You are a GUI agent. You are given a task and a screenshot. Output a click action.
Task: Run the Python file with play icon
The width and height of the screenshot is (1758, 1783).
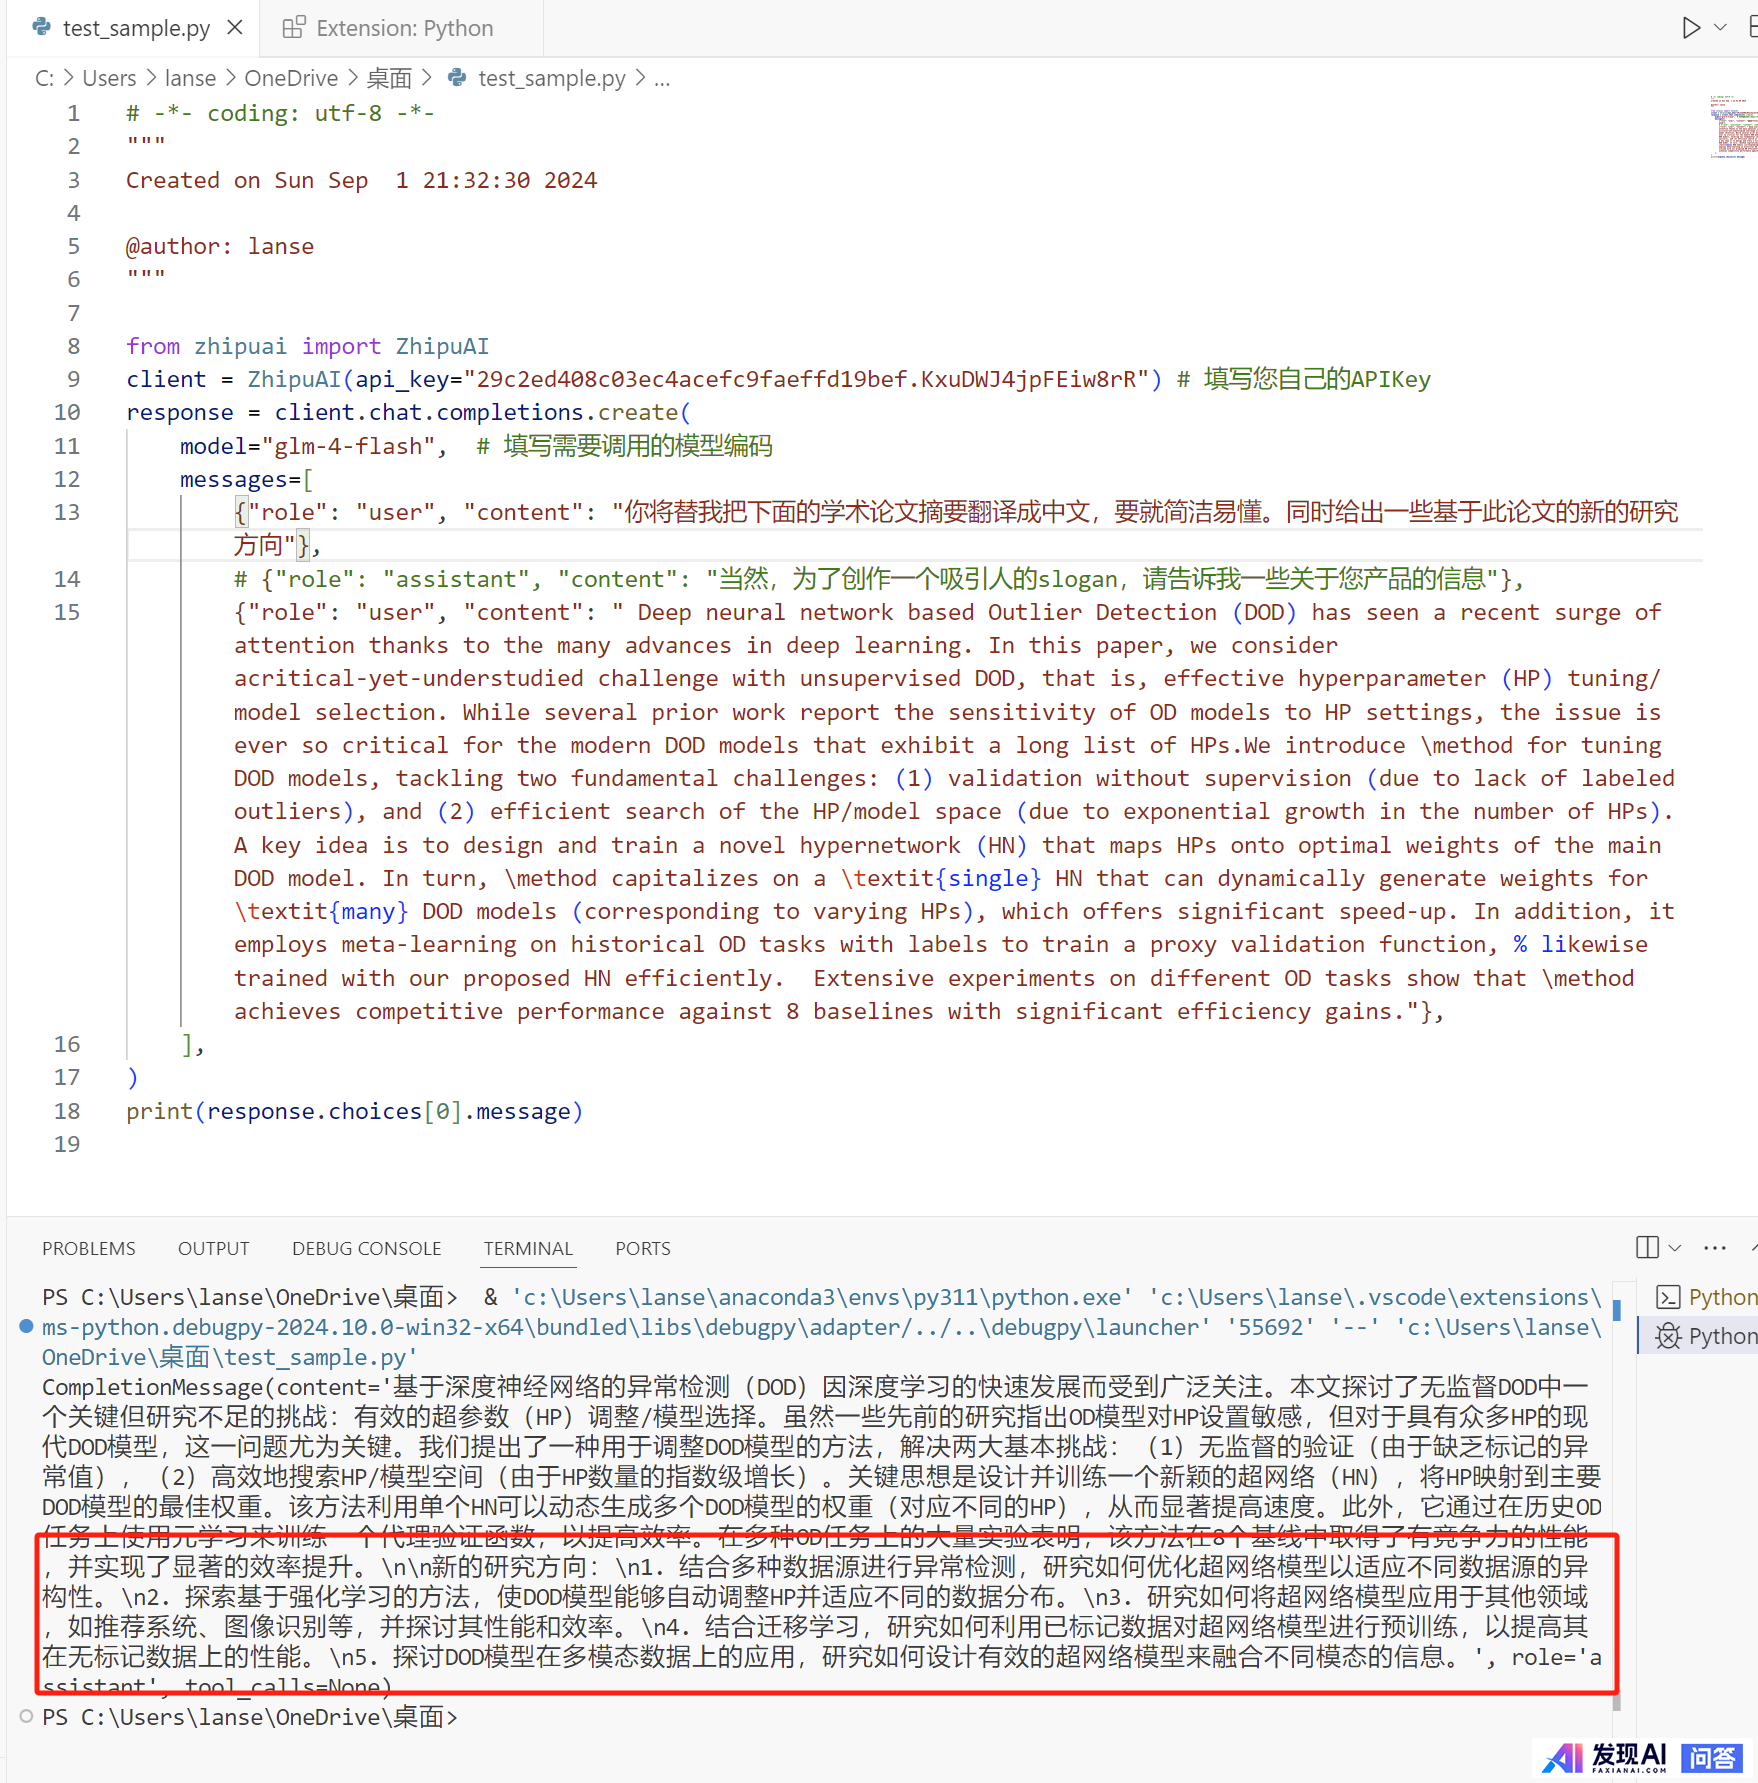pyautogui.click(x=1690, y=28)
